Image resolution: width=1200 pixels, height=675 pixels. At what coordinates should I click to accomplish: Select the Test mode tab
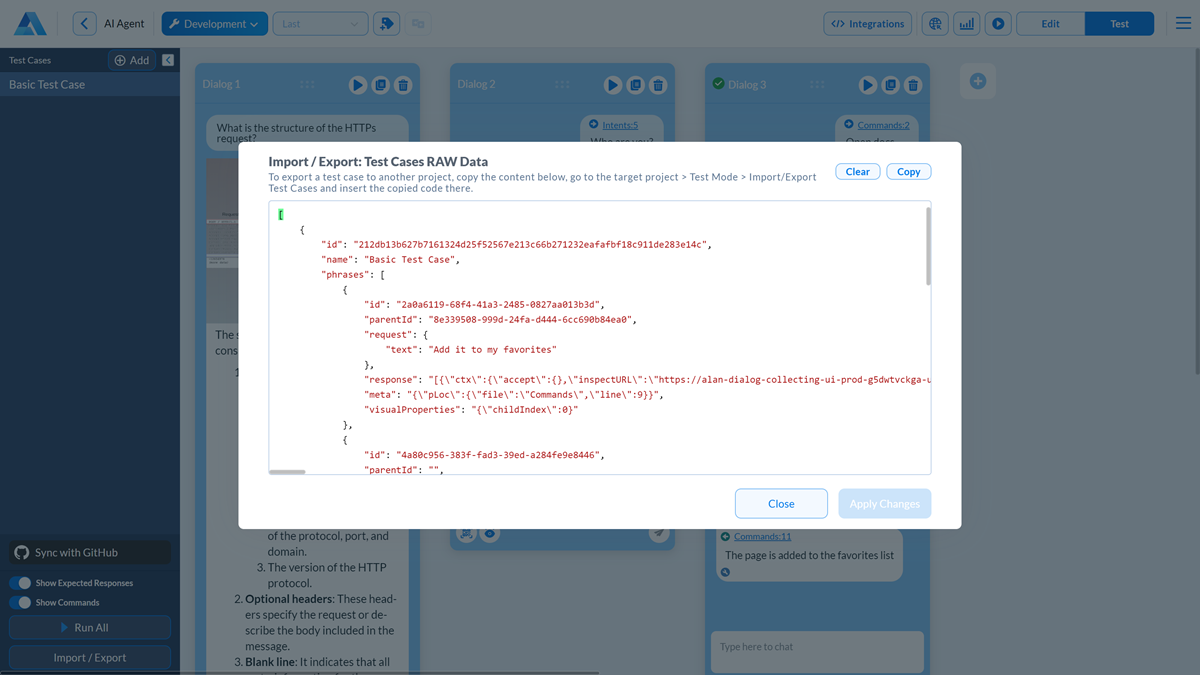[x=1119, y=24]
